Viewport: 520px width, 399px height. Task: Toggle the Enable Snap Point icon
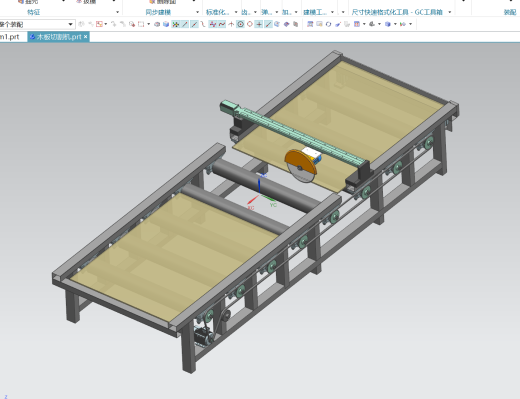coord(176,24)
